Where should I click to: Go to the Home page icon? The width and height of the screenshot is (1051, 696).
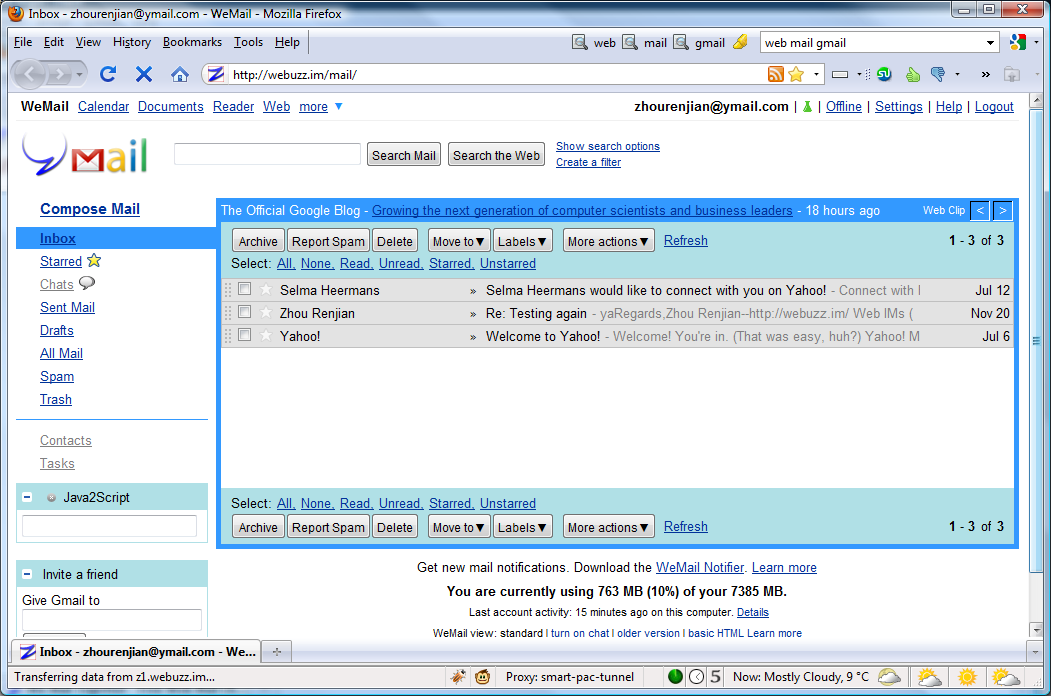pos(179,74)
